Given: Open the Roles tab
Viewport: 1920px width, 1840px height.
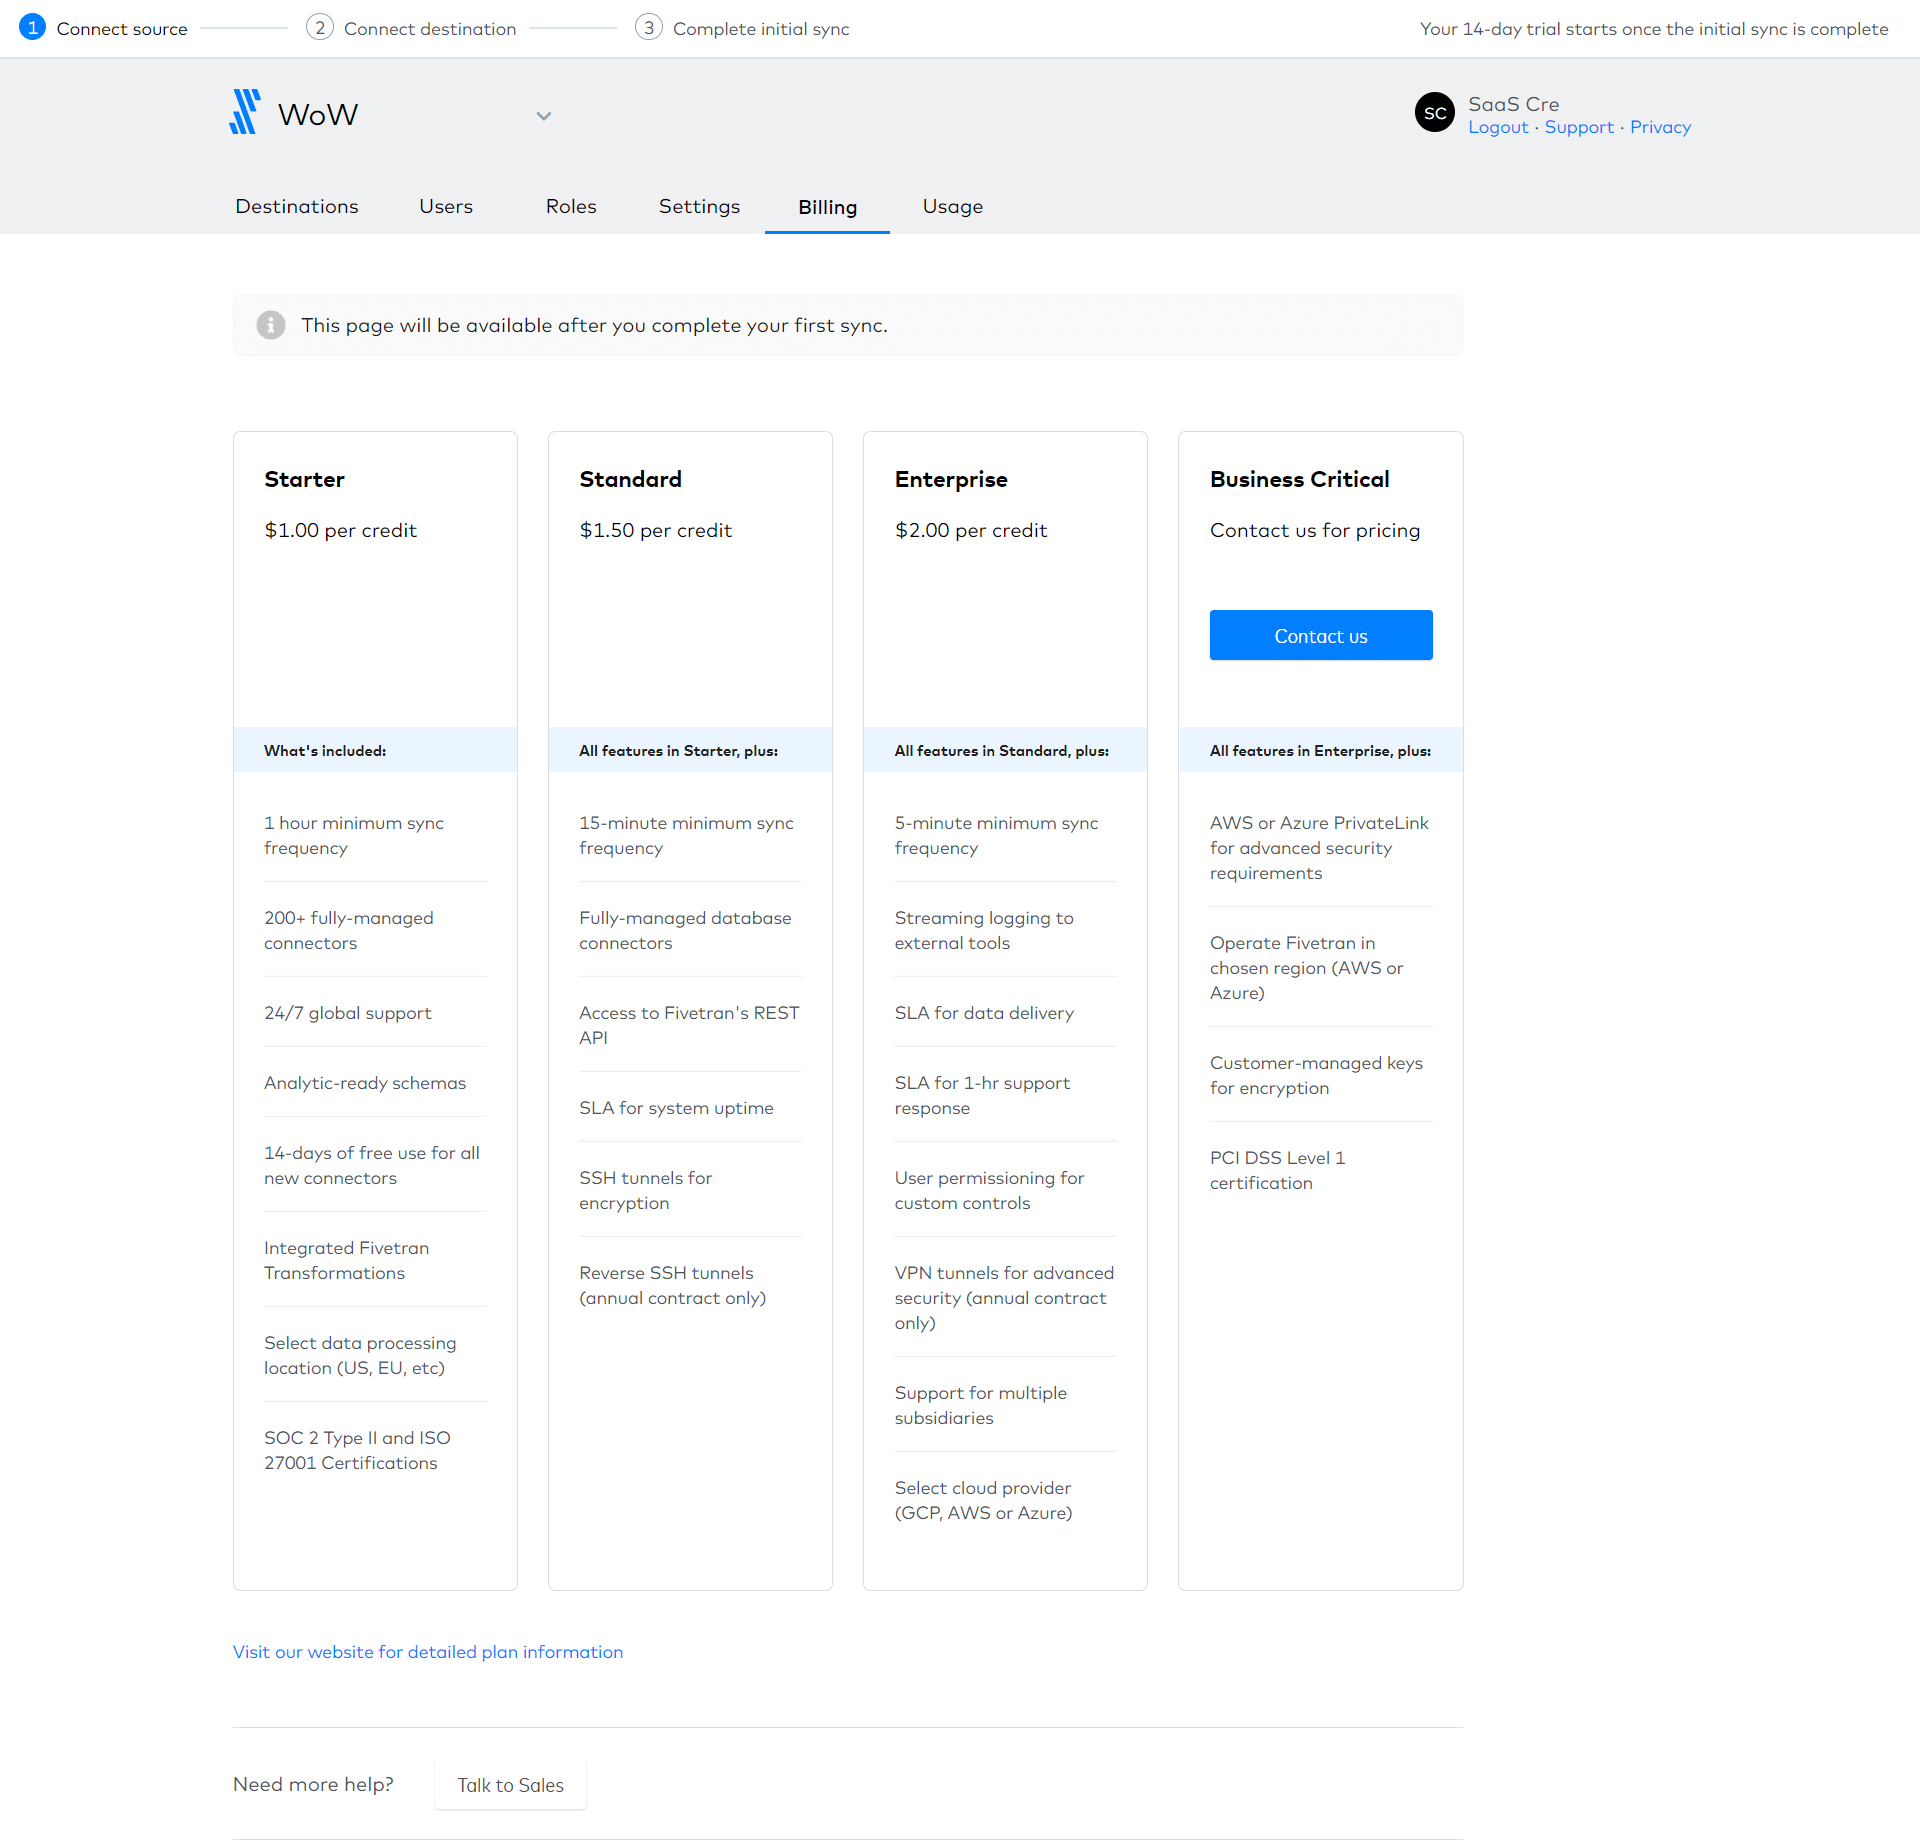Looking at the screenshot, I should coord(571,206).
